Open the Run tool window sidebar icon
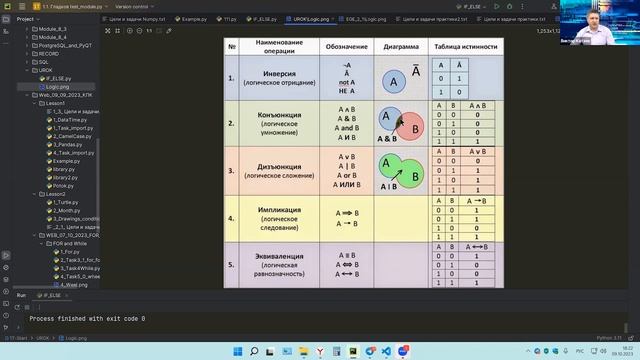The height and width of the screenshot is (360, 640). click(6, 256)
